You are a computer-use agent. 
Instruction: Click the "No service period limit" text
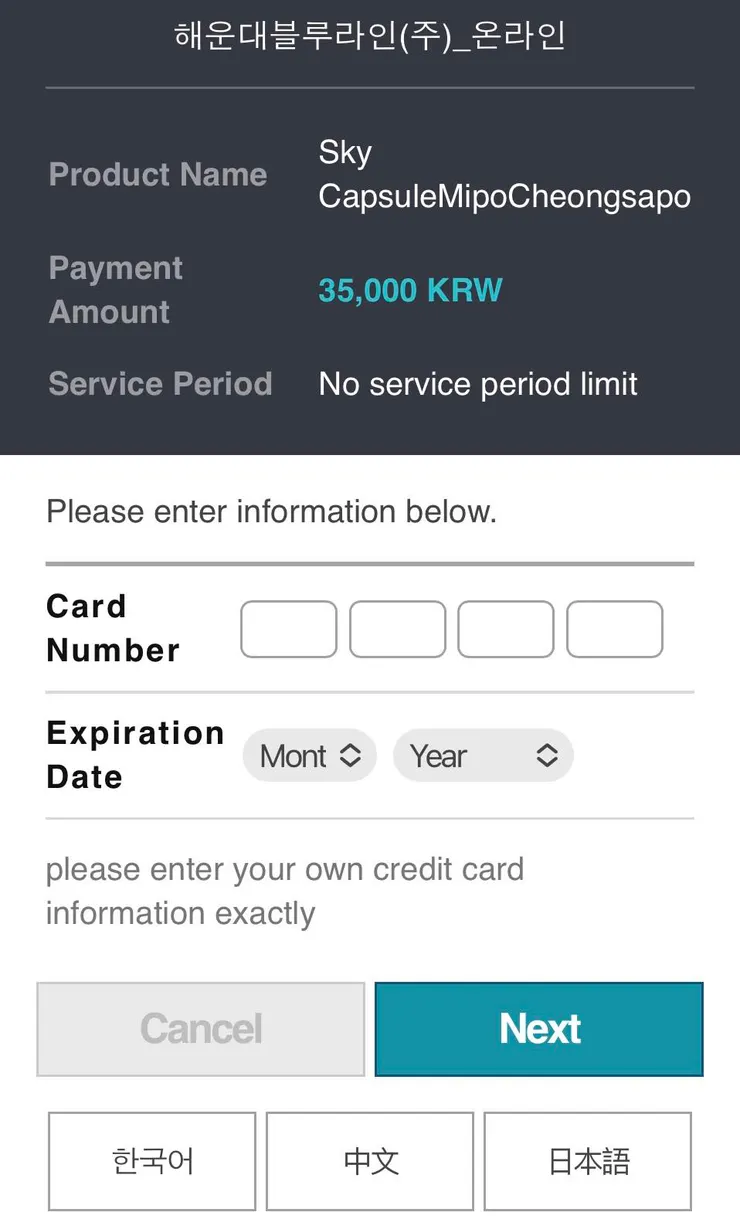click(478, 384)
